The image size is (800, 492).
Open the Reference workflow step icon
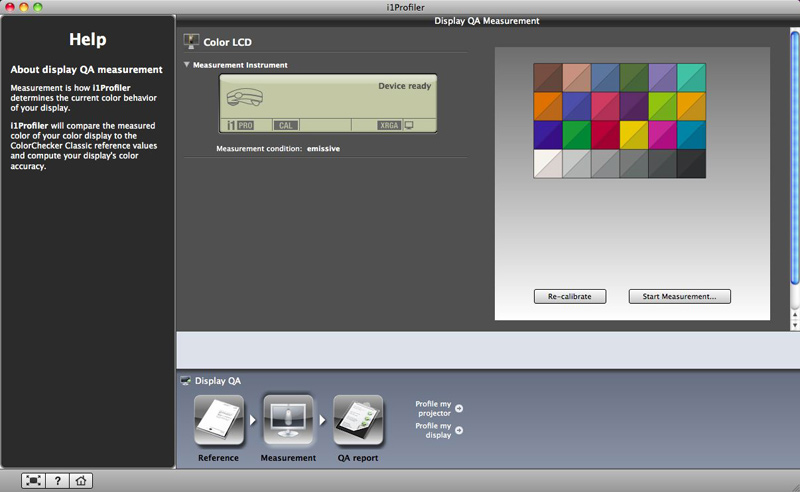(x=218, y=420)
